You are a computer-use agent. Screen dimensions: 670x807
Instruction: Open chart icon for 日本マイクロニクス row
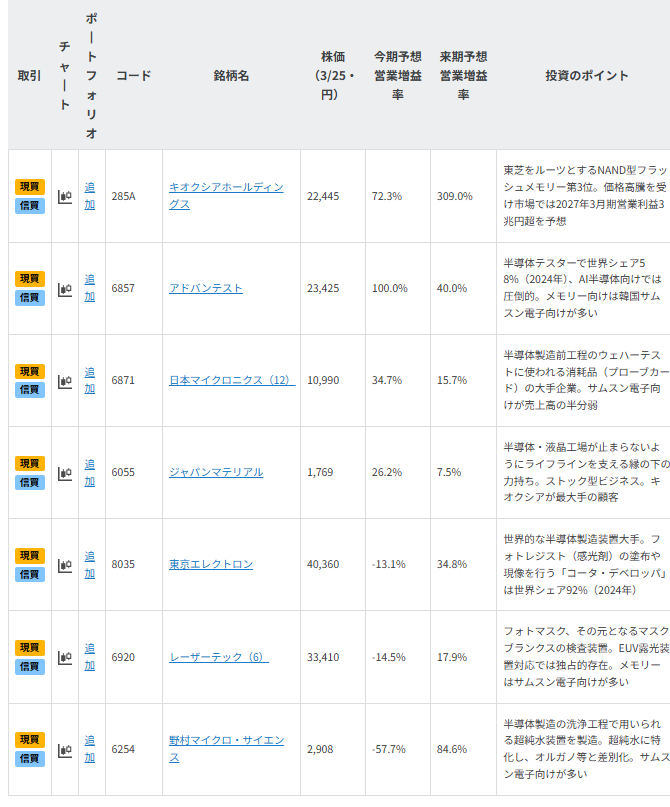pos(65,381)
